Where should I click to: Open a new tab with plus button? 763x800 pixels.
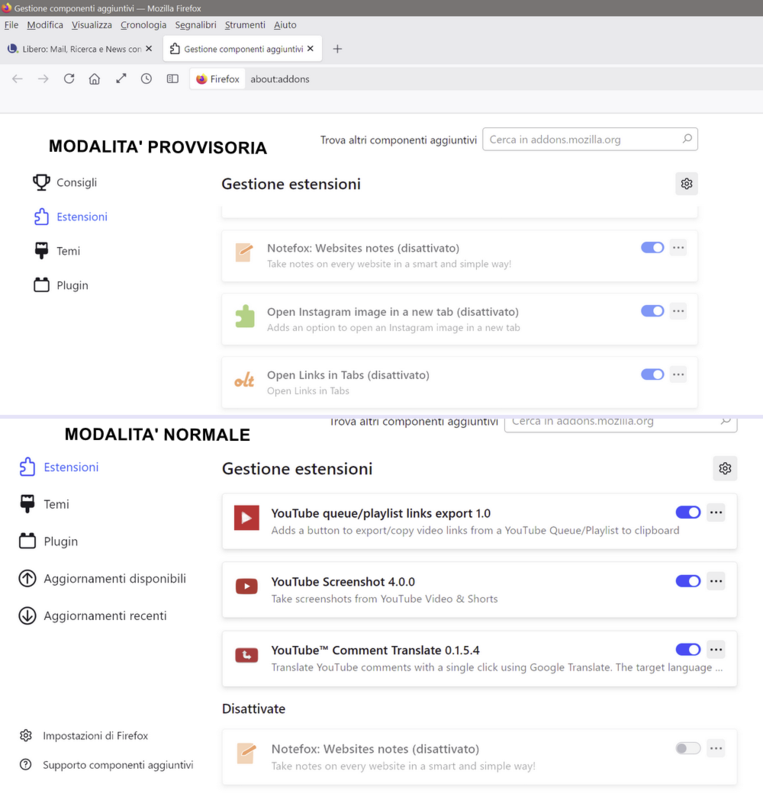(337, 49)
